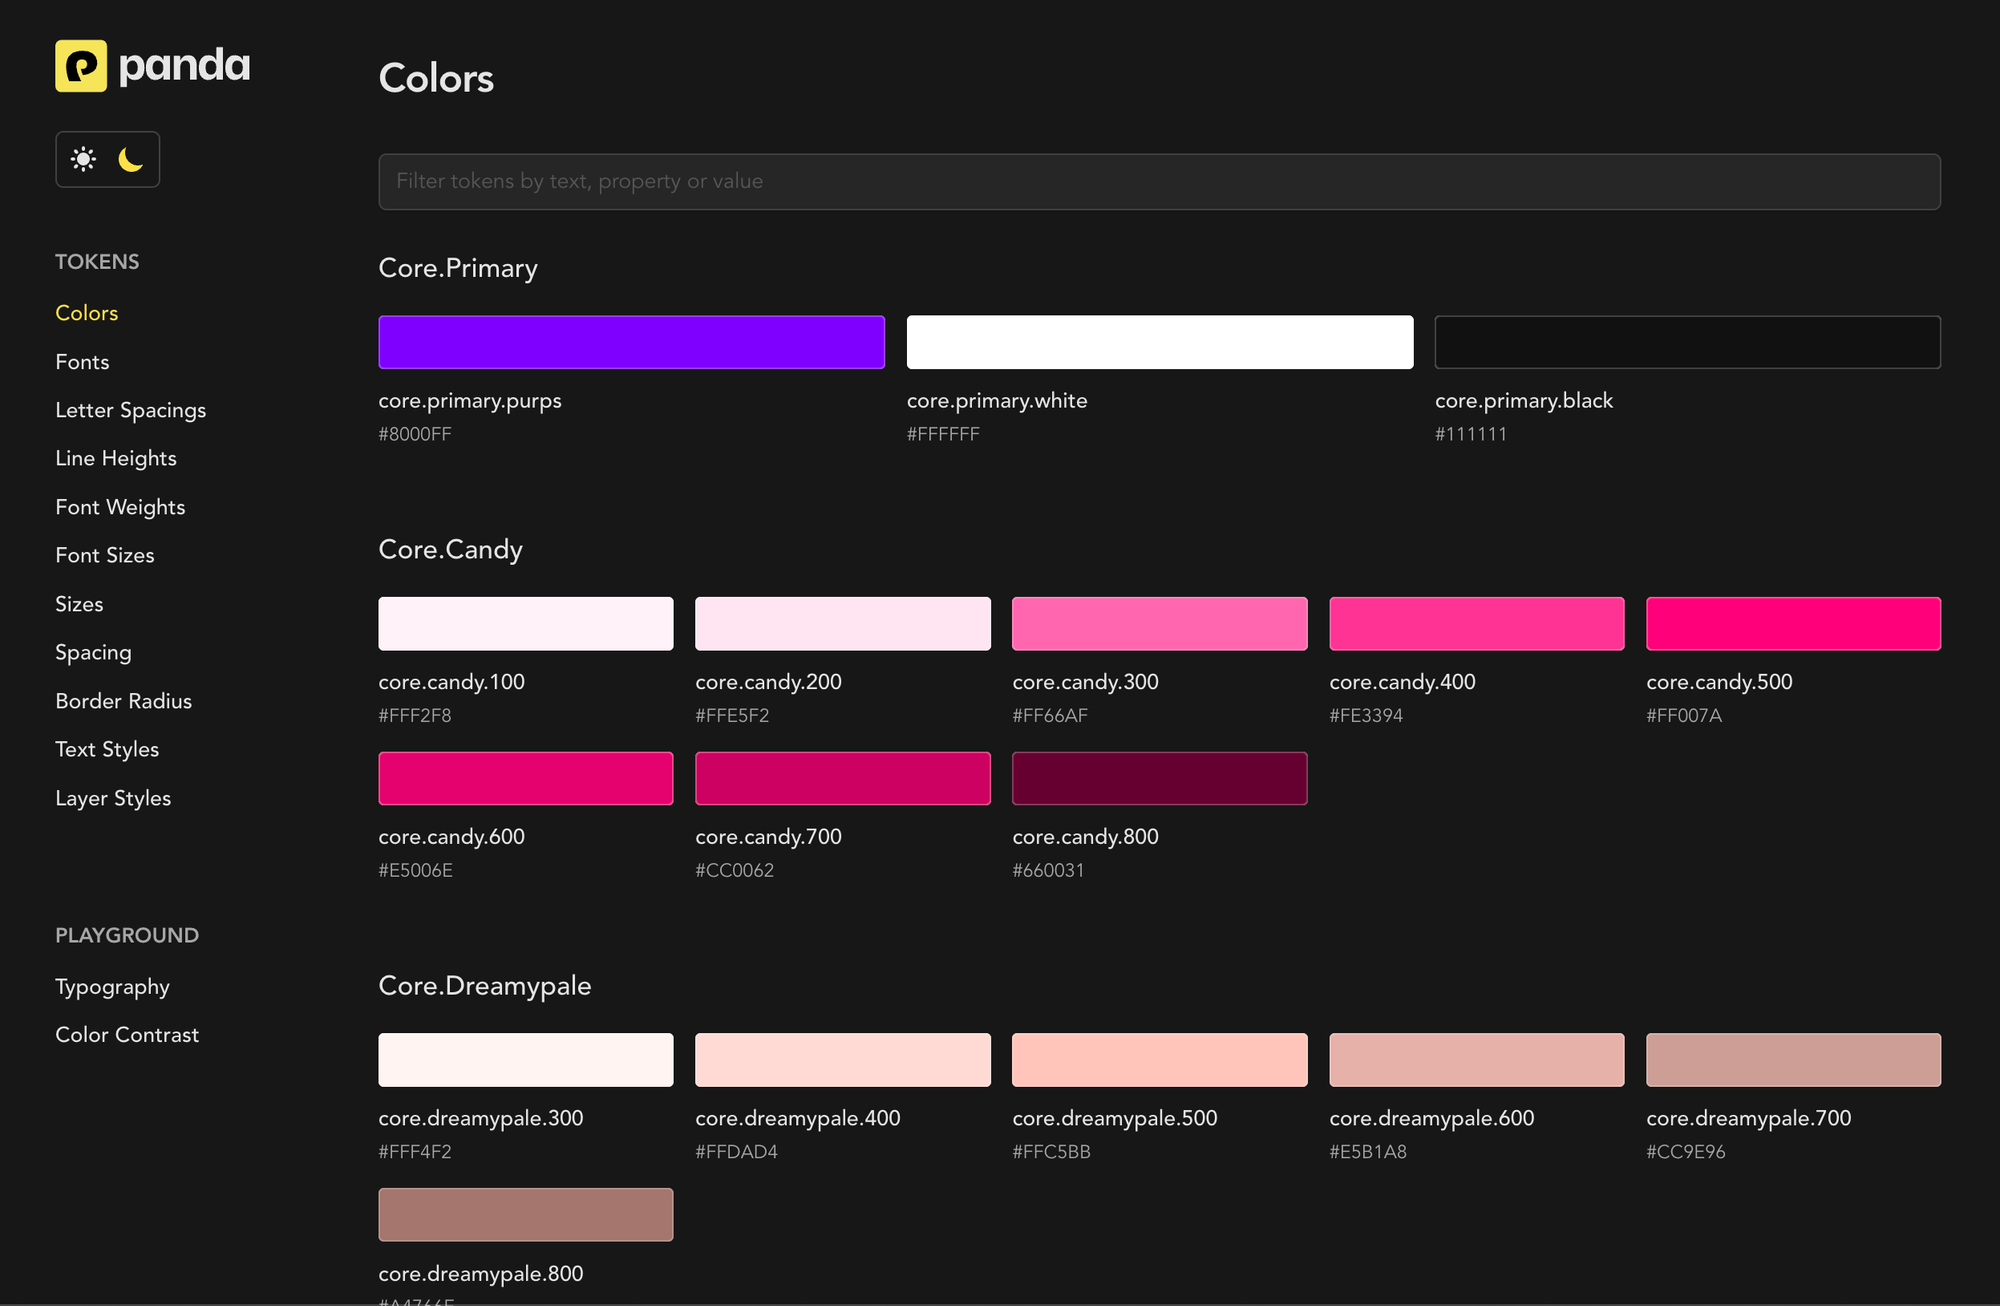Viewport: 2000px width, 1306px height.
Task: Choose the core.dreamypale.700 swatch
Action: click(x=1794, y=1060)
